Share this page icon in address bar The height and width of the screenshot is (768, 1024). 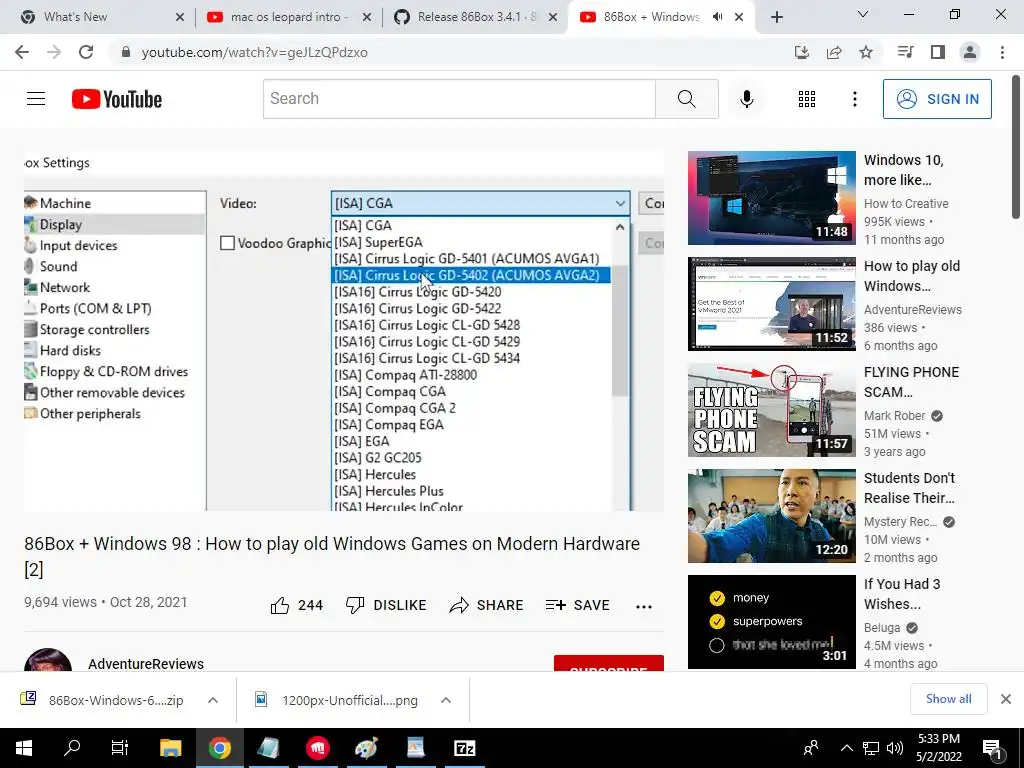[x=834, y=52]
